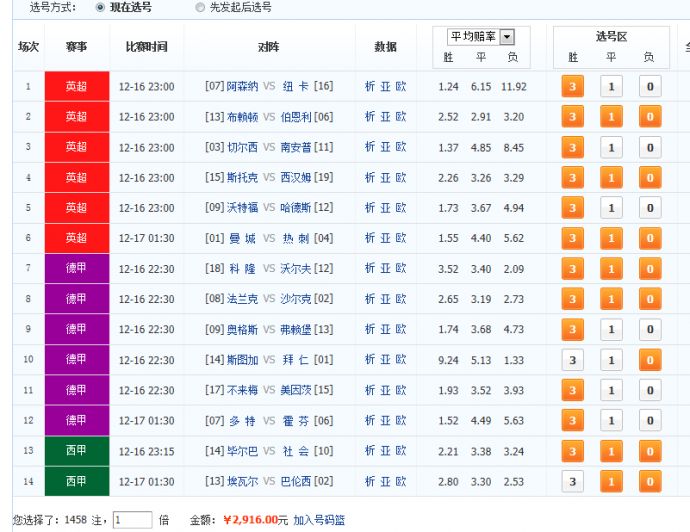690x532 pixels.
Task: Click the 数据 column header
Action: (x=385, y=47)
